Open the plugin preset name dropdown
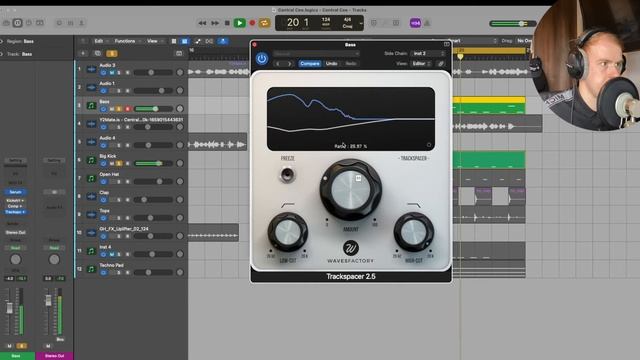 [316, 53]
